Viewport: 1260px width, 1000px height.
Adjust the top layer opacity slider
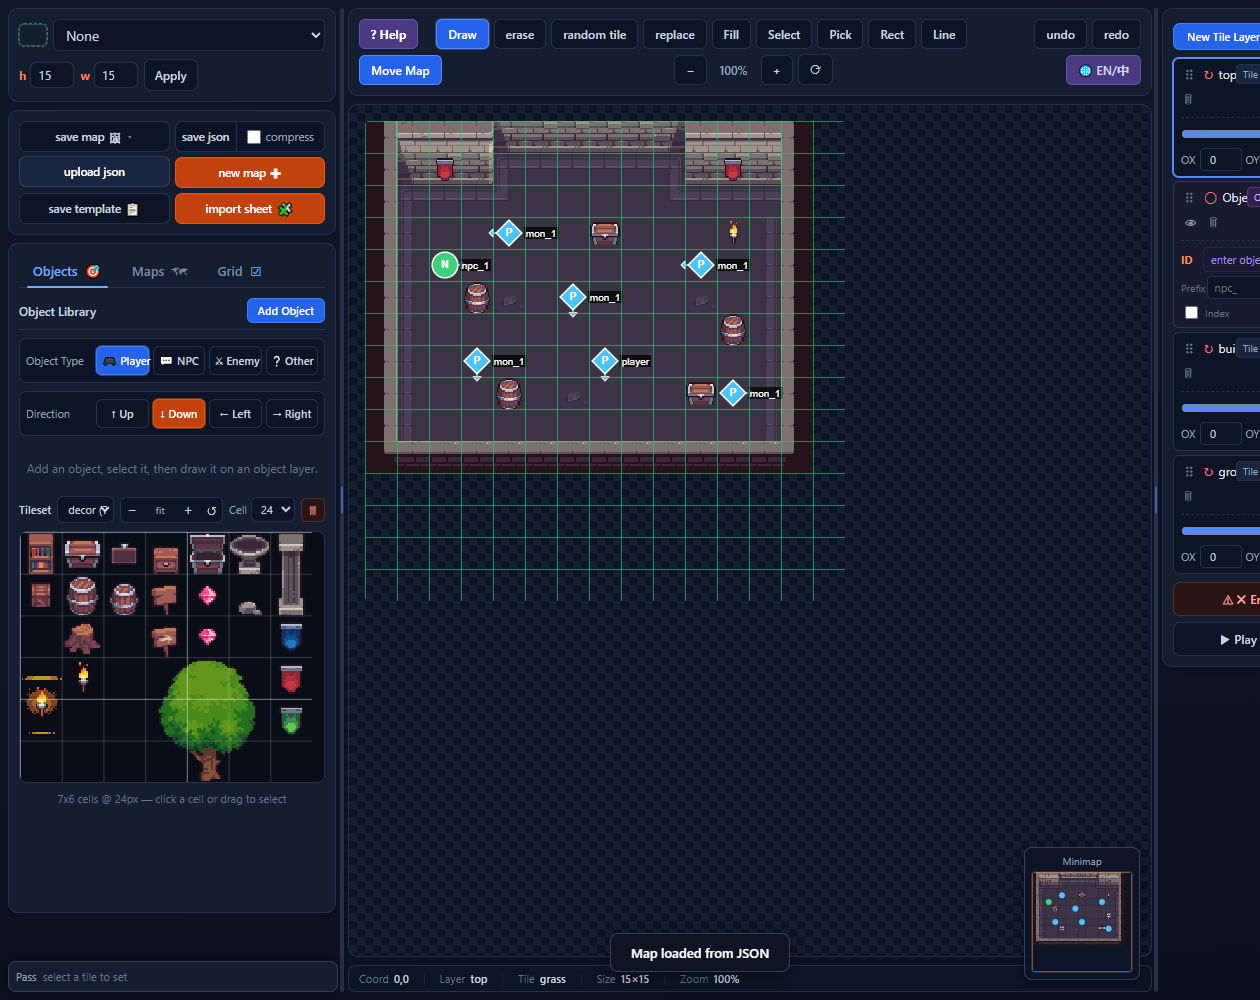(1220, 134)
